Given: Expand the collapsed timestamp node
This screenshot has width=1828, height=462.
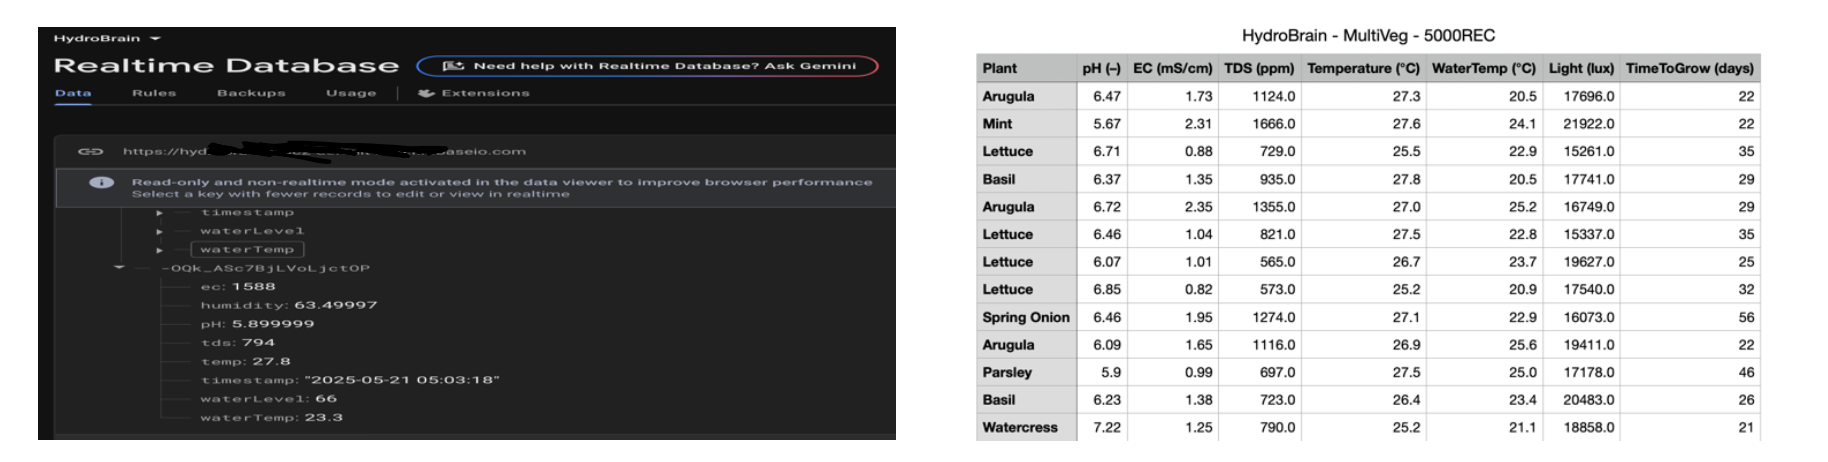Looking at the screenshot, I should tap(159, 213).
